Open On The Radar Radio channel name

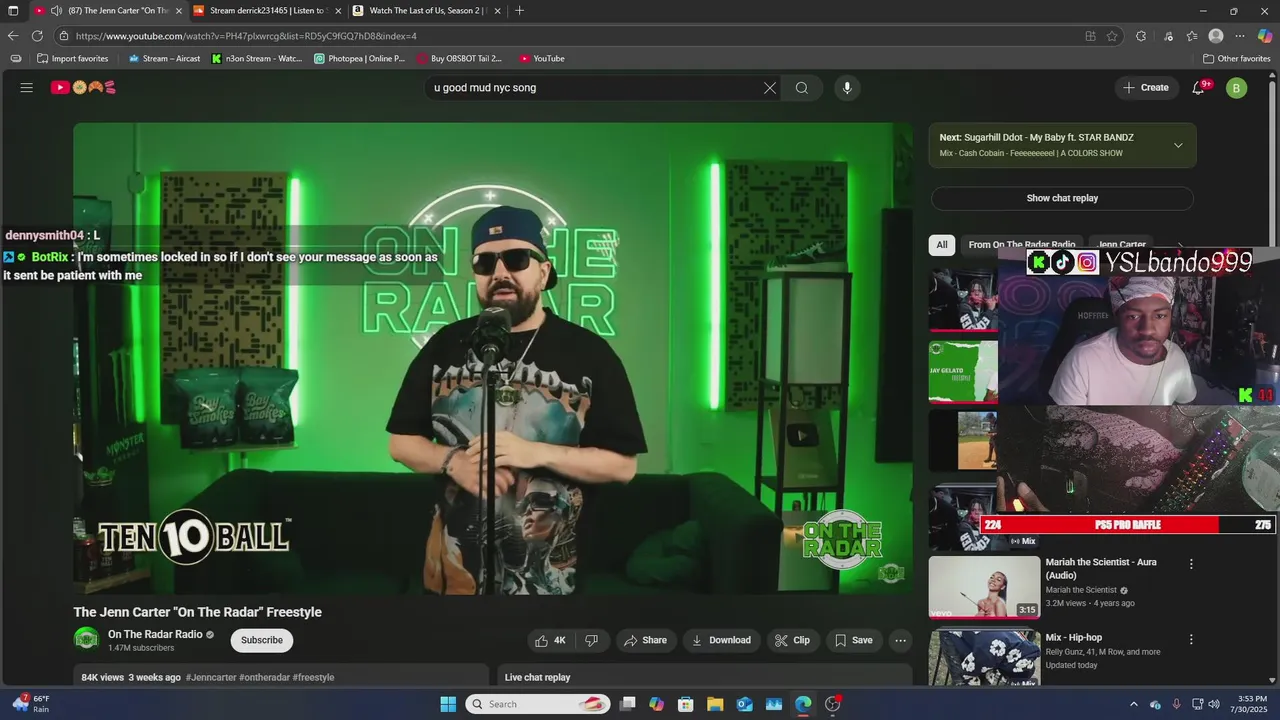(x=155, y=634)
